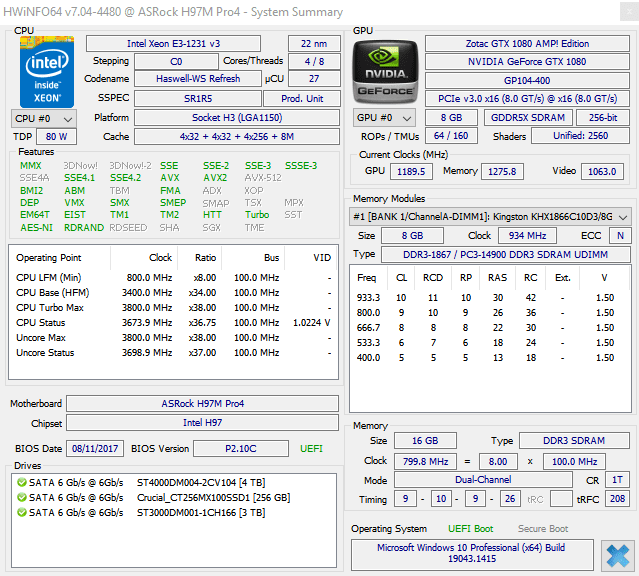Click BIOS version P2.10C field
The height and width of the screenshot is (576, 639).
pyautogui.click(x=241, y=449)
